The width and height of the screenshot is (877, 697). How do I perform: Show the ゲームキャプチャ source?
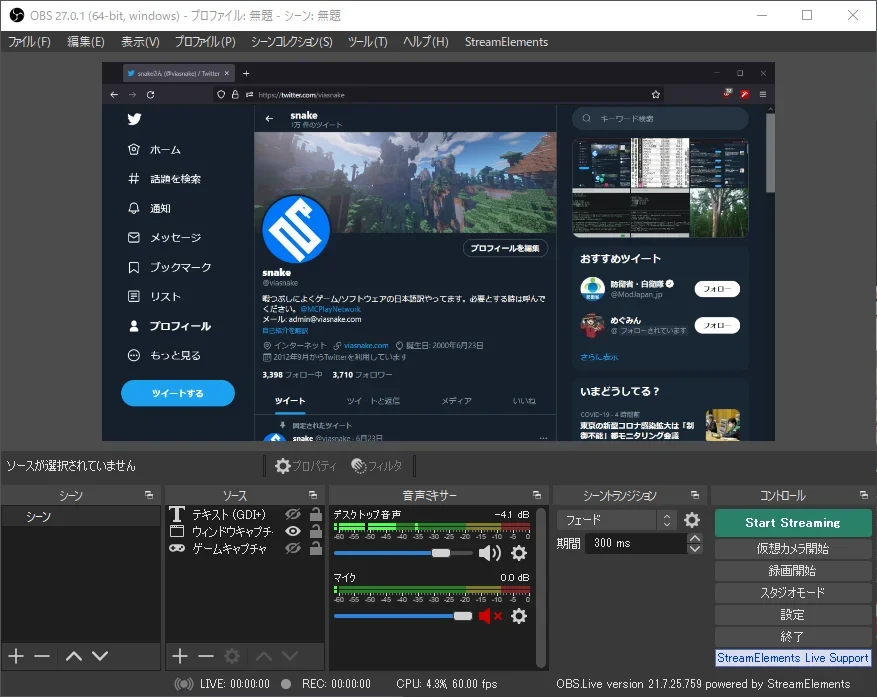[x=293, y=548]
